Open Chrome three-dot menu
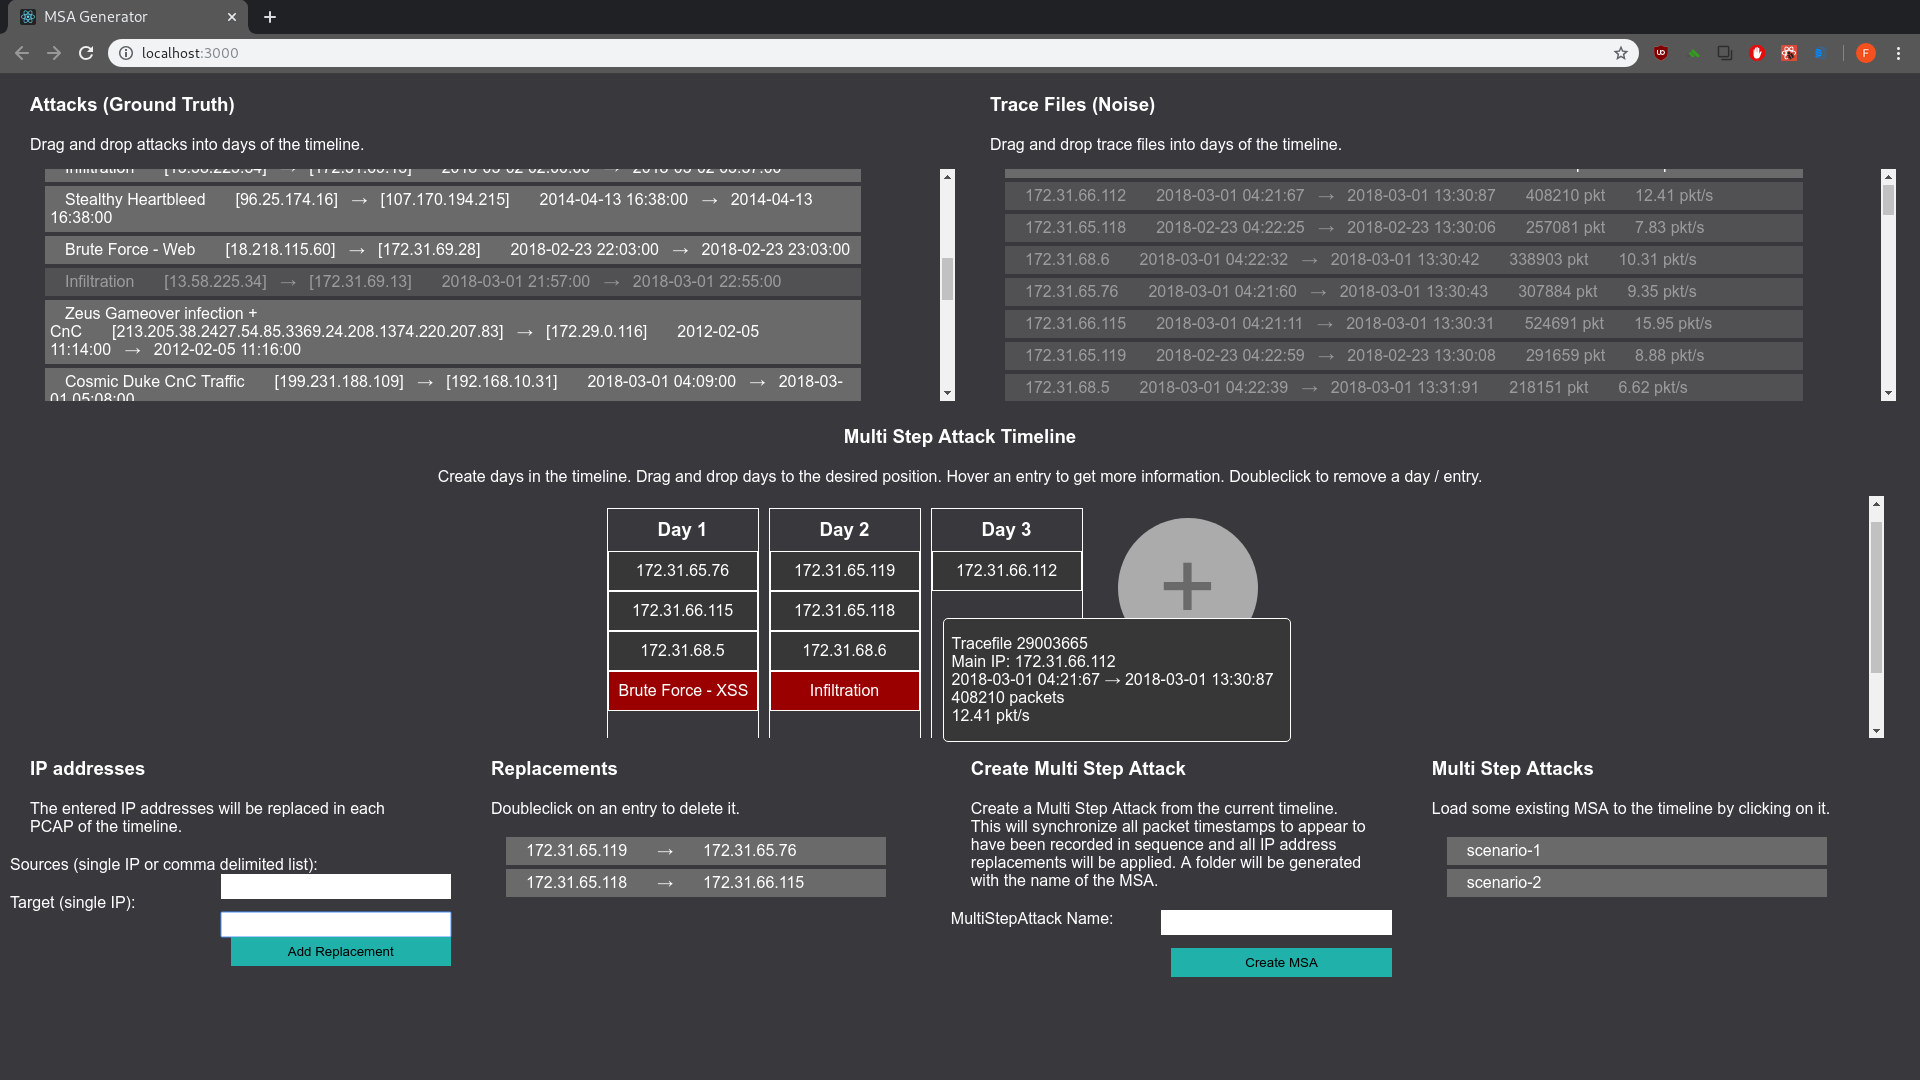The image size is (1920, 1080). point(1898,53)
